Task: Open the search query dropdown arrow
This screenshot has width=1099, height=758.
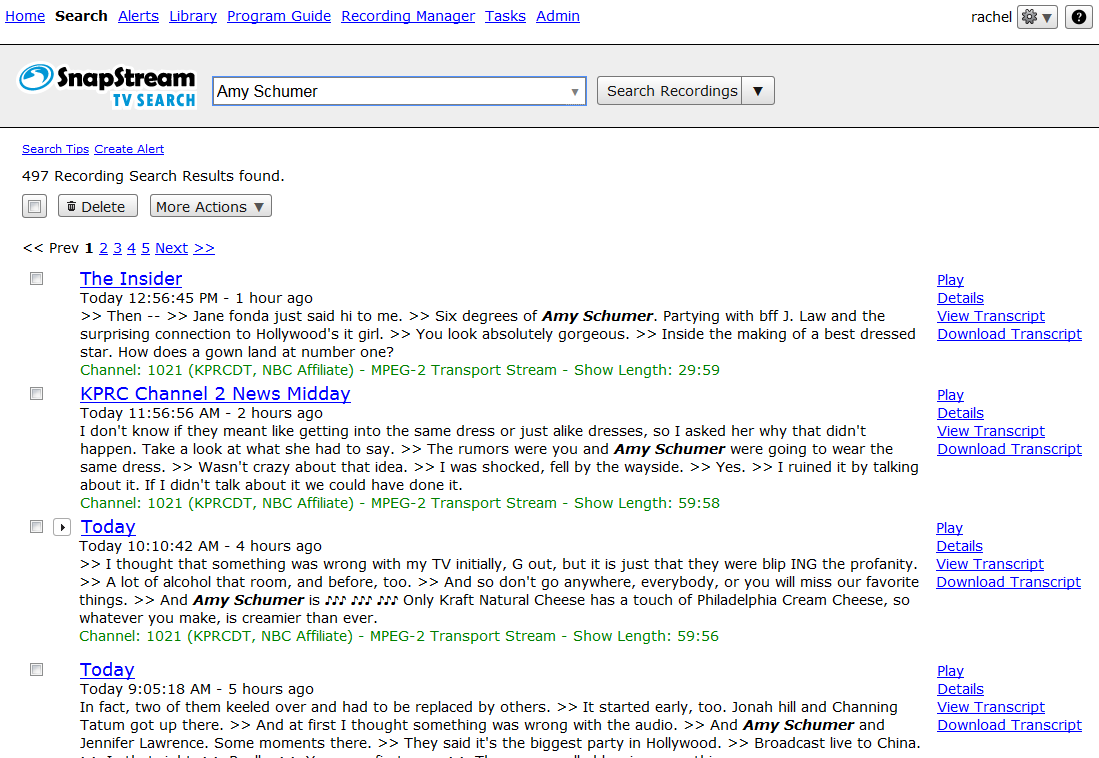Action: coord(575,92)
